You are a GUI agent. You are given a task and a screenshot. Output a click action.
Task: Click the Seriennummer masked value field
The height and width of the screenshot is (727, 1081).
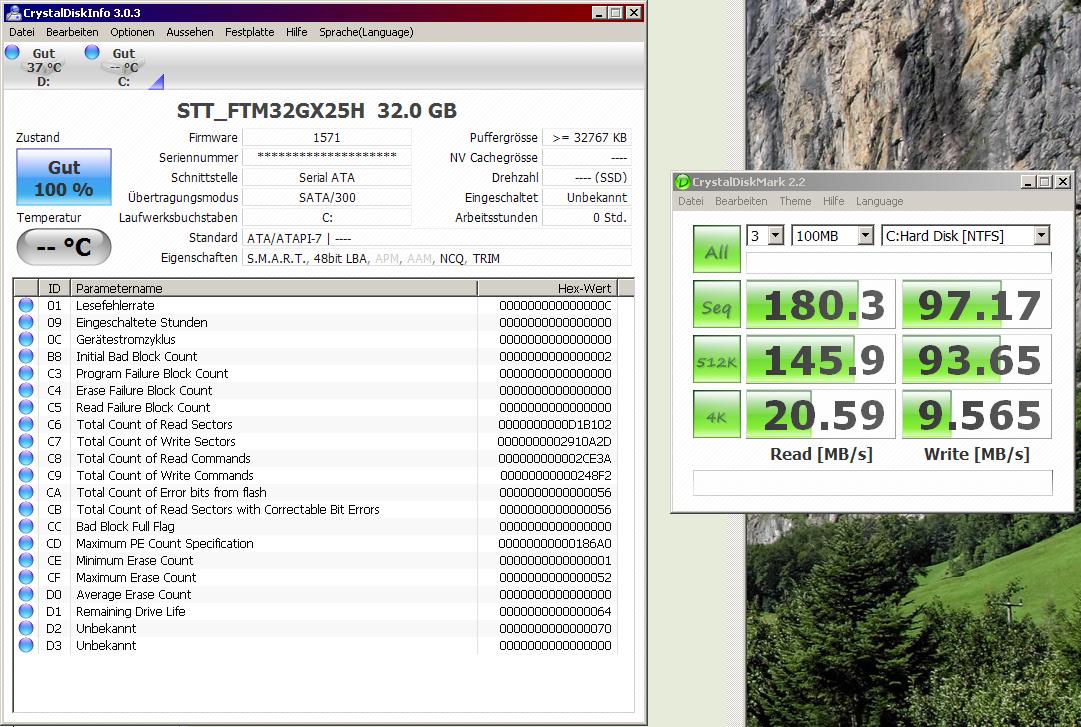point(327,157)
